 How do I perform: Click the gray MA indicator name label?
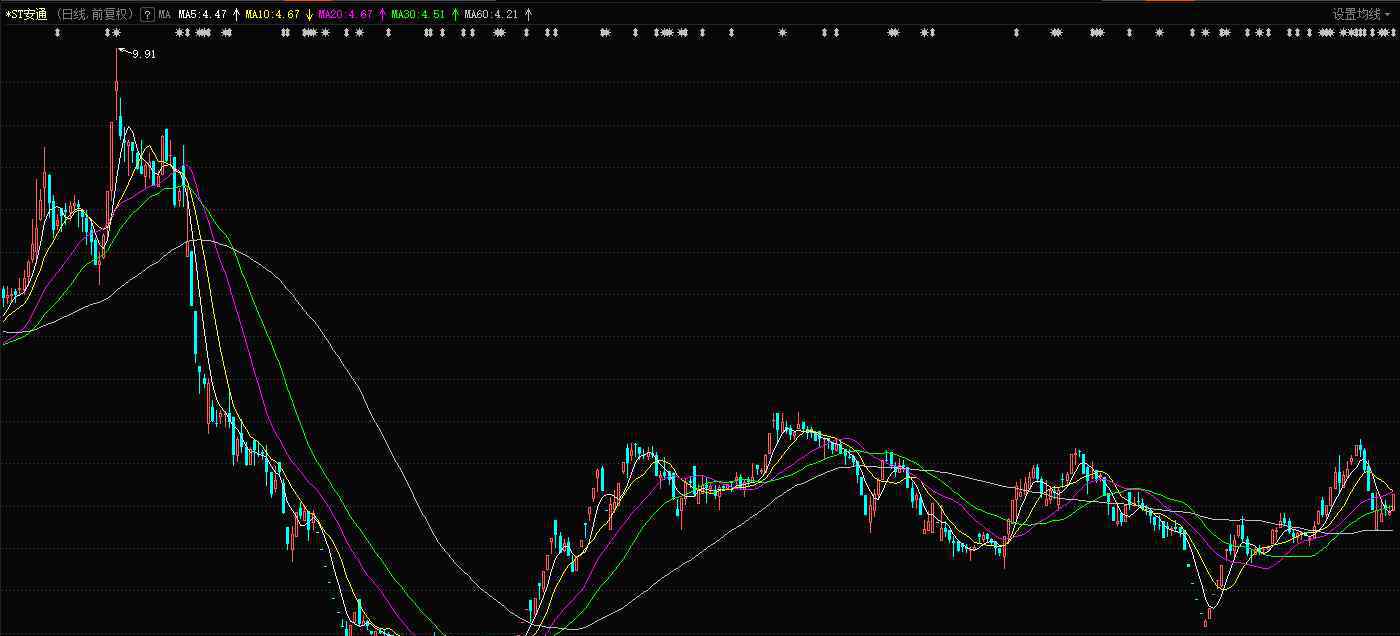(165, 15)
